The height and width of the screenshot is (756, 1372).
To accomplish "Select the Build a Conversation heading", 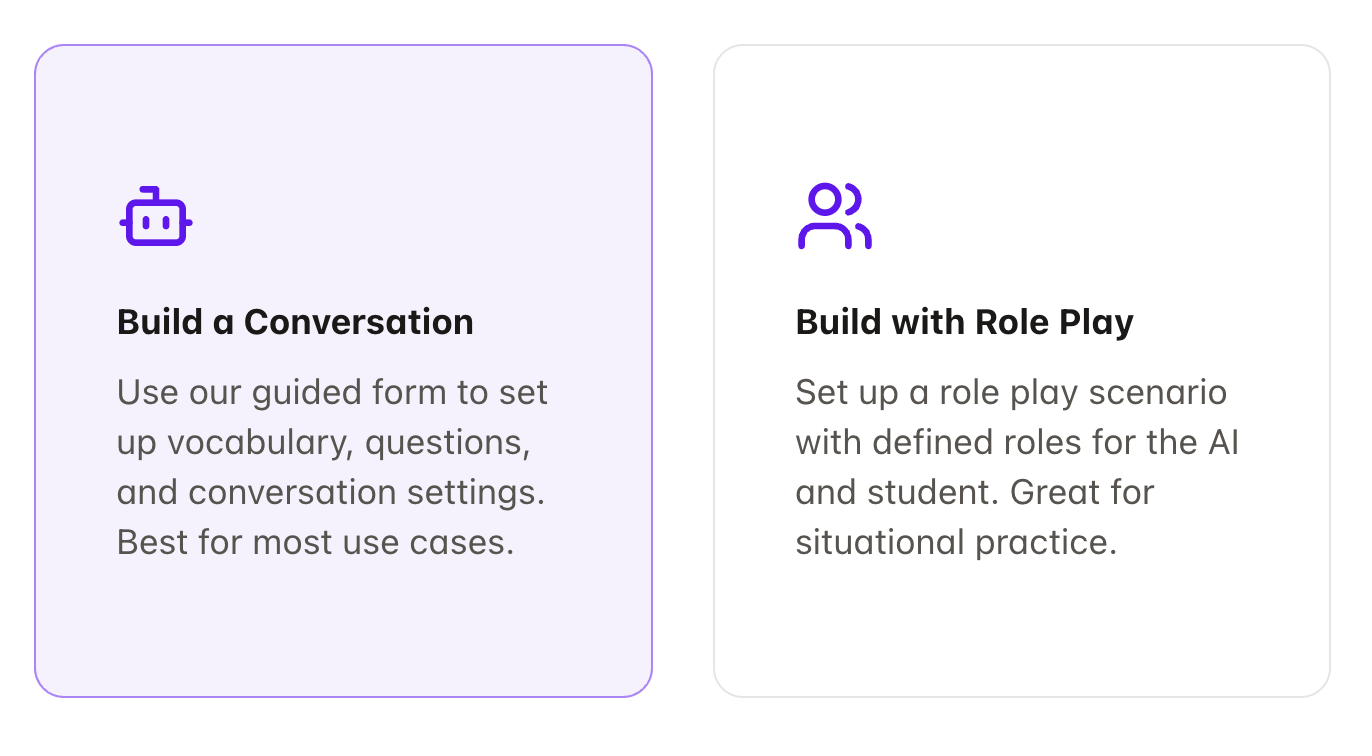I will pos(295,322).
